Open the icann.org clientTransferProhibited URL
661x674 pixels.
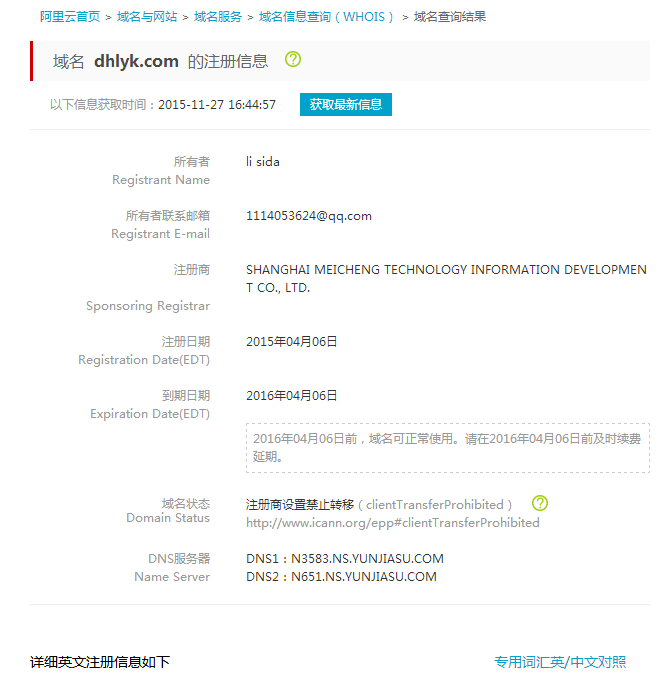393,523
